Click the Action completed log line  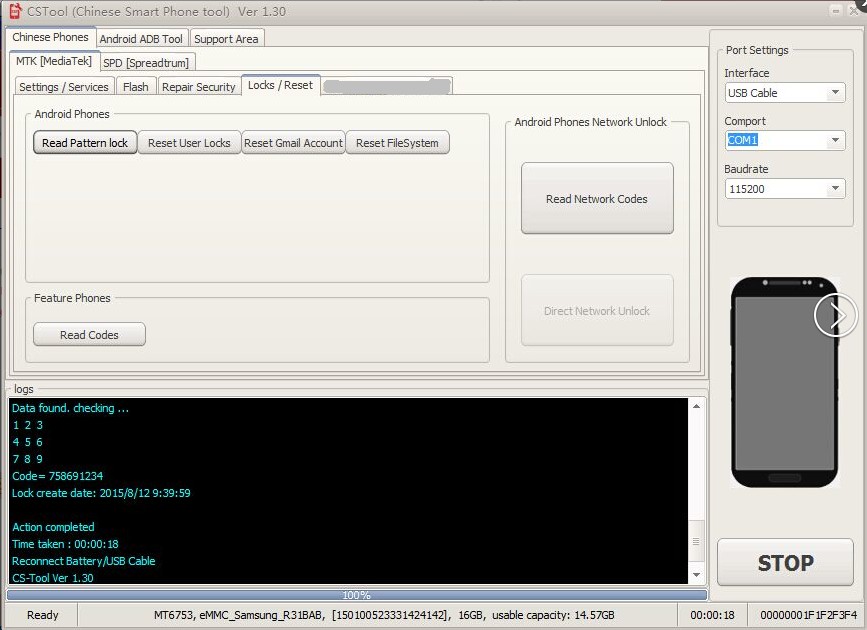(x=53, y=527)
